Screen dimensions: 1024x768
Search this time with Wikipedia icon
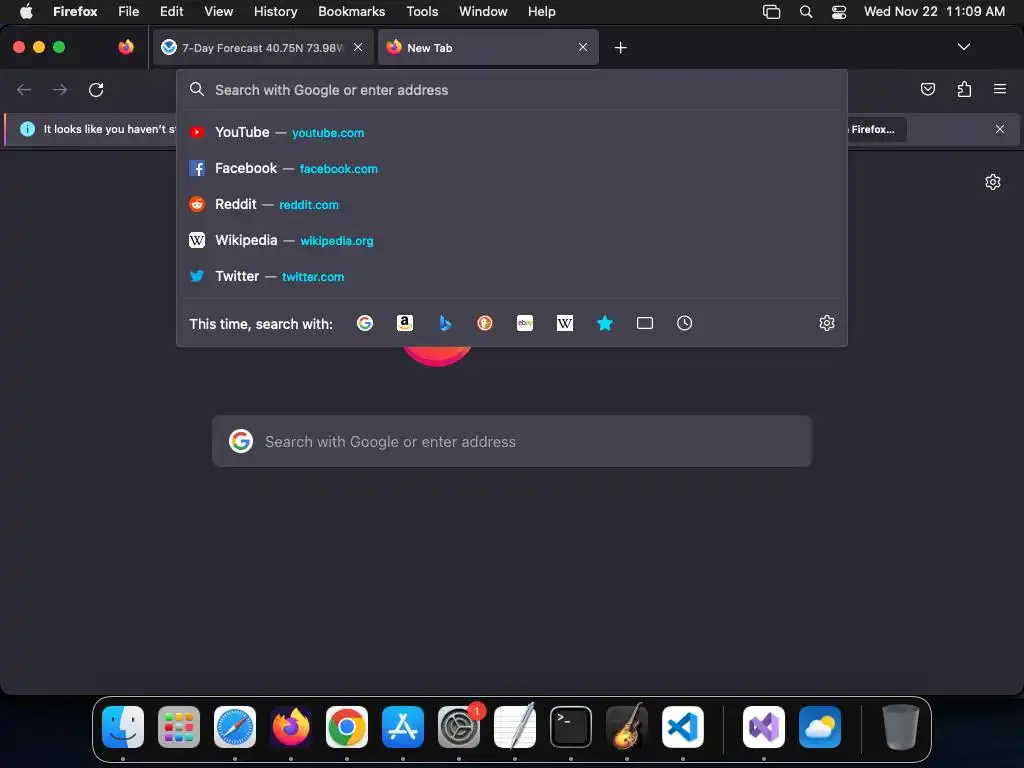(565, 323)
